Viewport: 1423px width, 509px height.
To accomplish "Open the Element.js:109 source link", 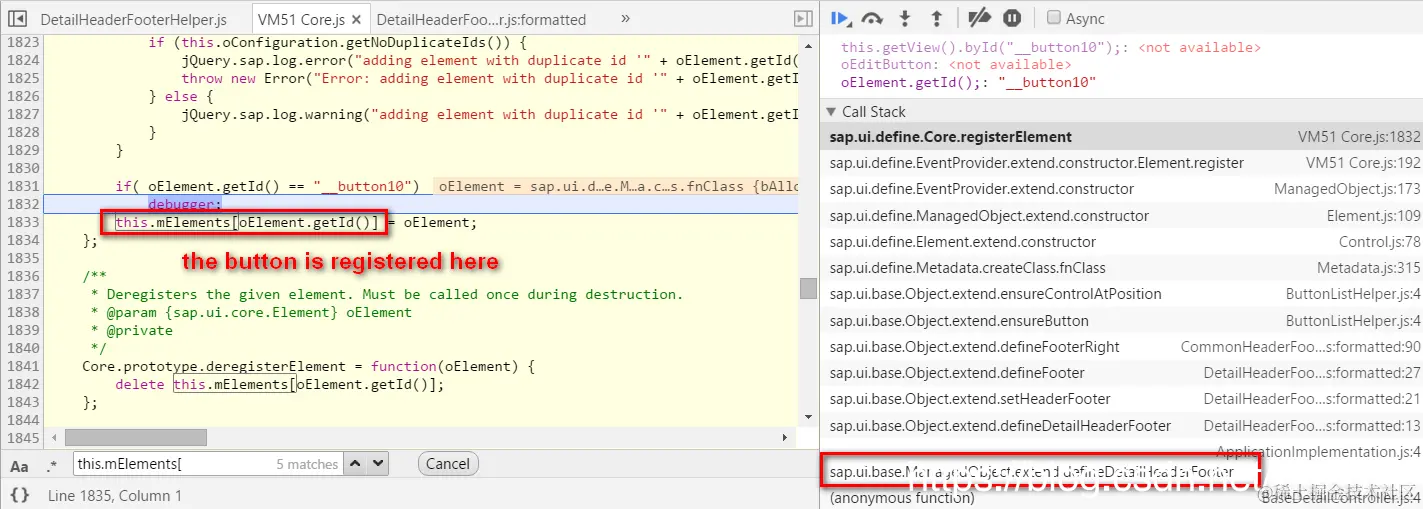I will coord(1374,216).
